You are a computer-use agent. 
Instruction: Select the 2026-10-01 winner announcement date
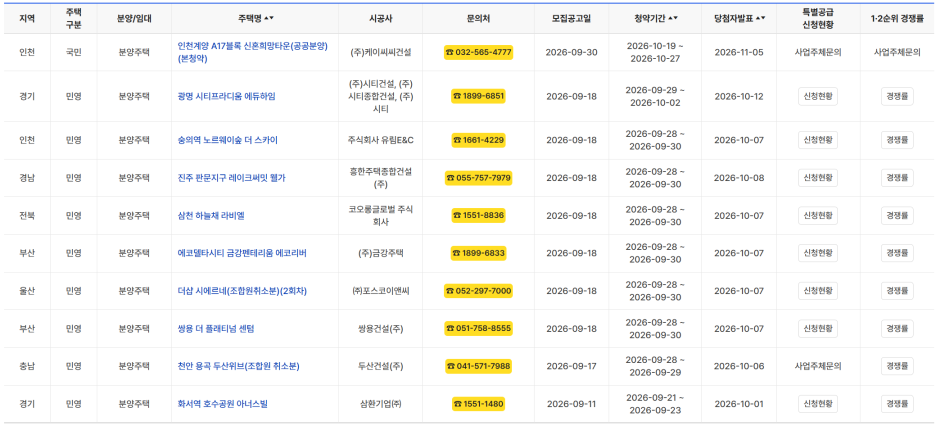tap(738, 404)
